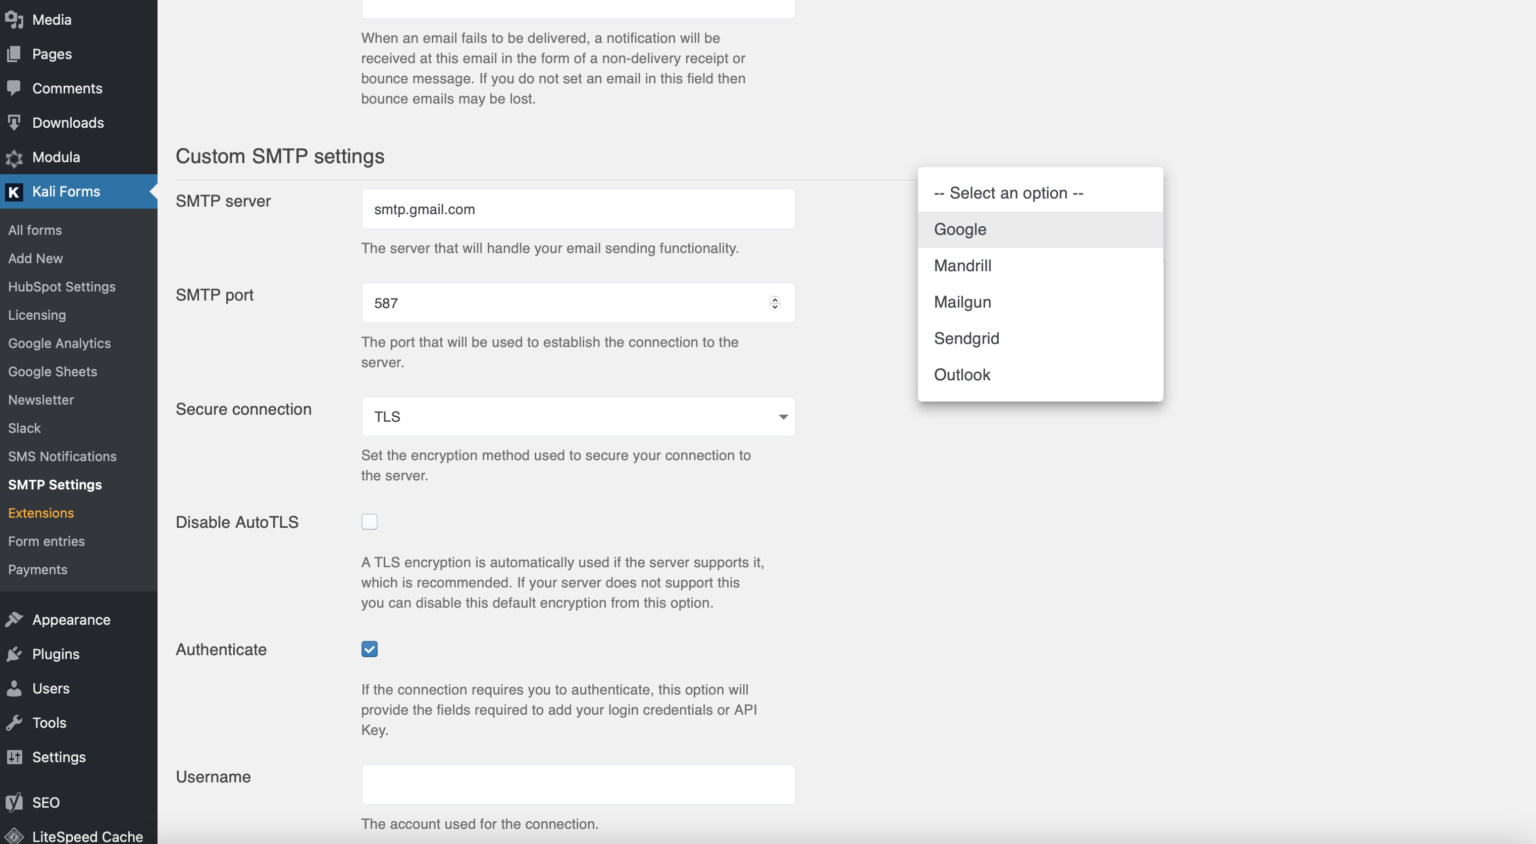Click the Media icon in sidebar
Screen dimensions: 1536x844
pyautogui.click(x=14, y=20)
